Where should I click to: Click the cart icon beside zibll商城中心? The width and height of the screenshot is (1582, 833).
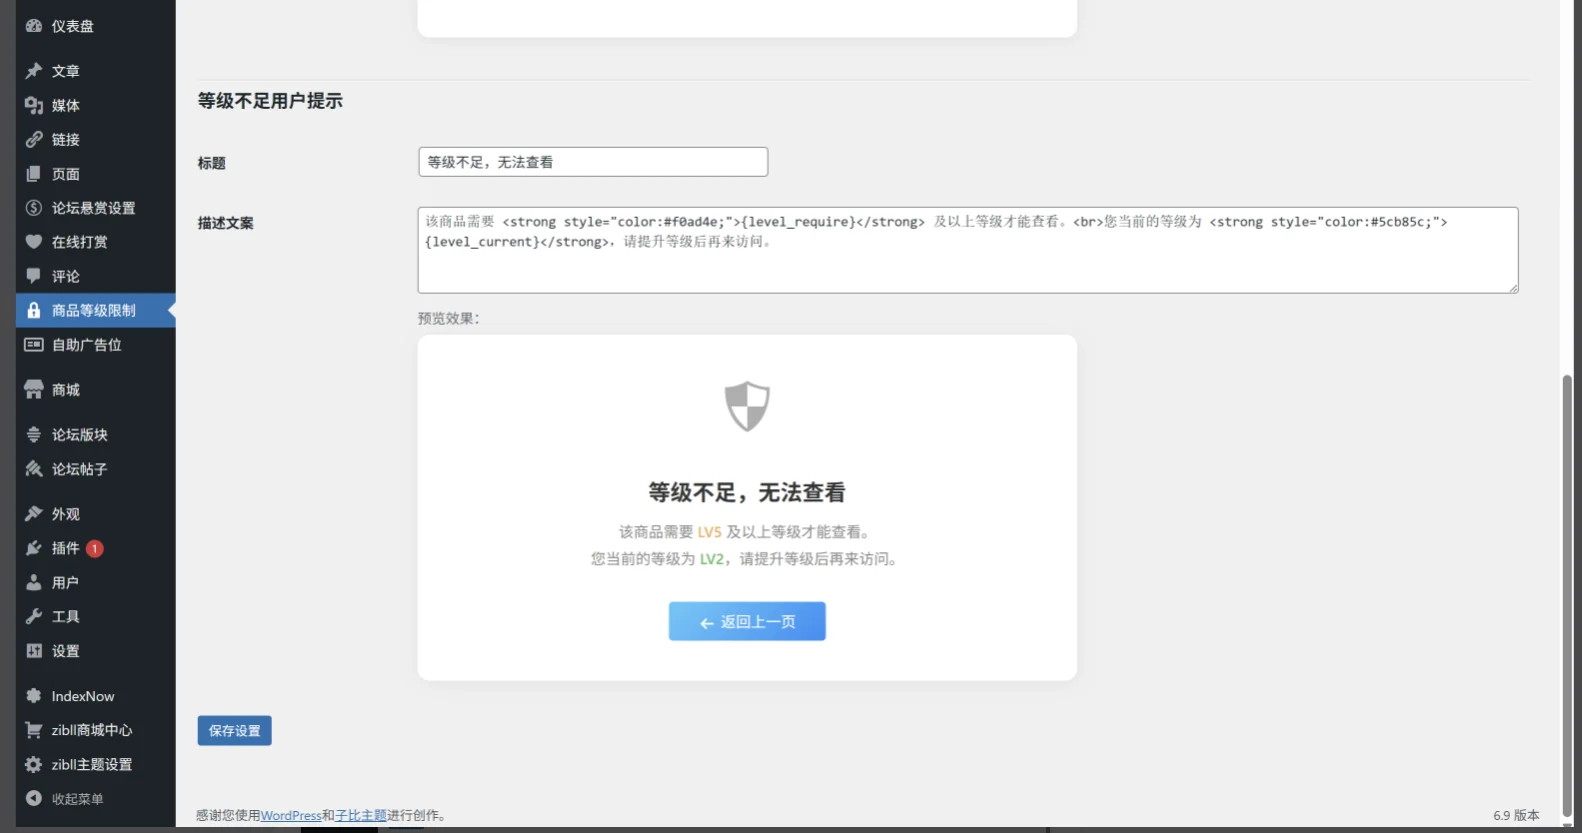click(x=33, y=730)
